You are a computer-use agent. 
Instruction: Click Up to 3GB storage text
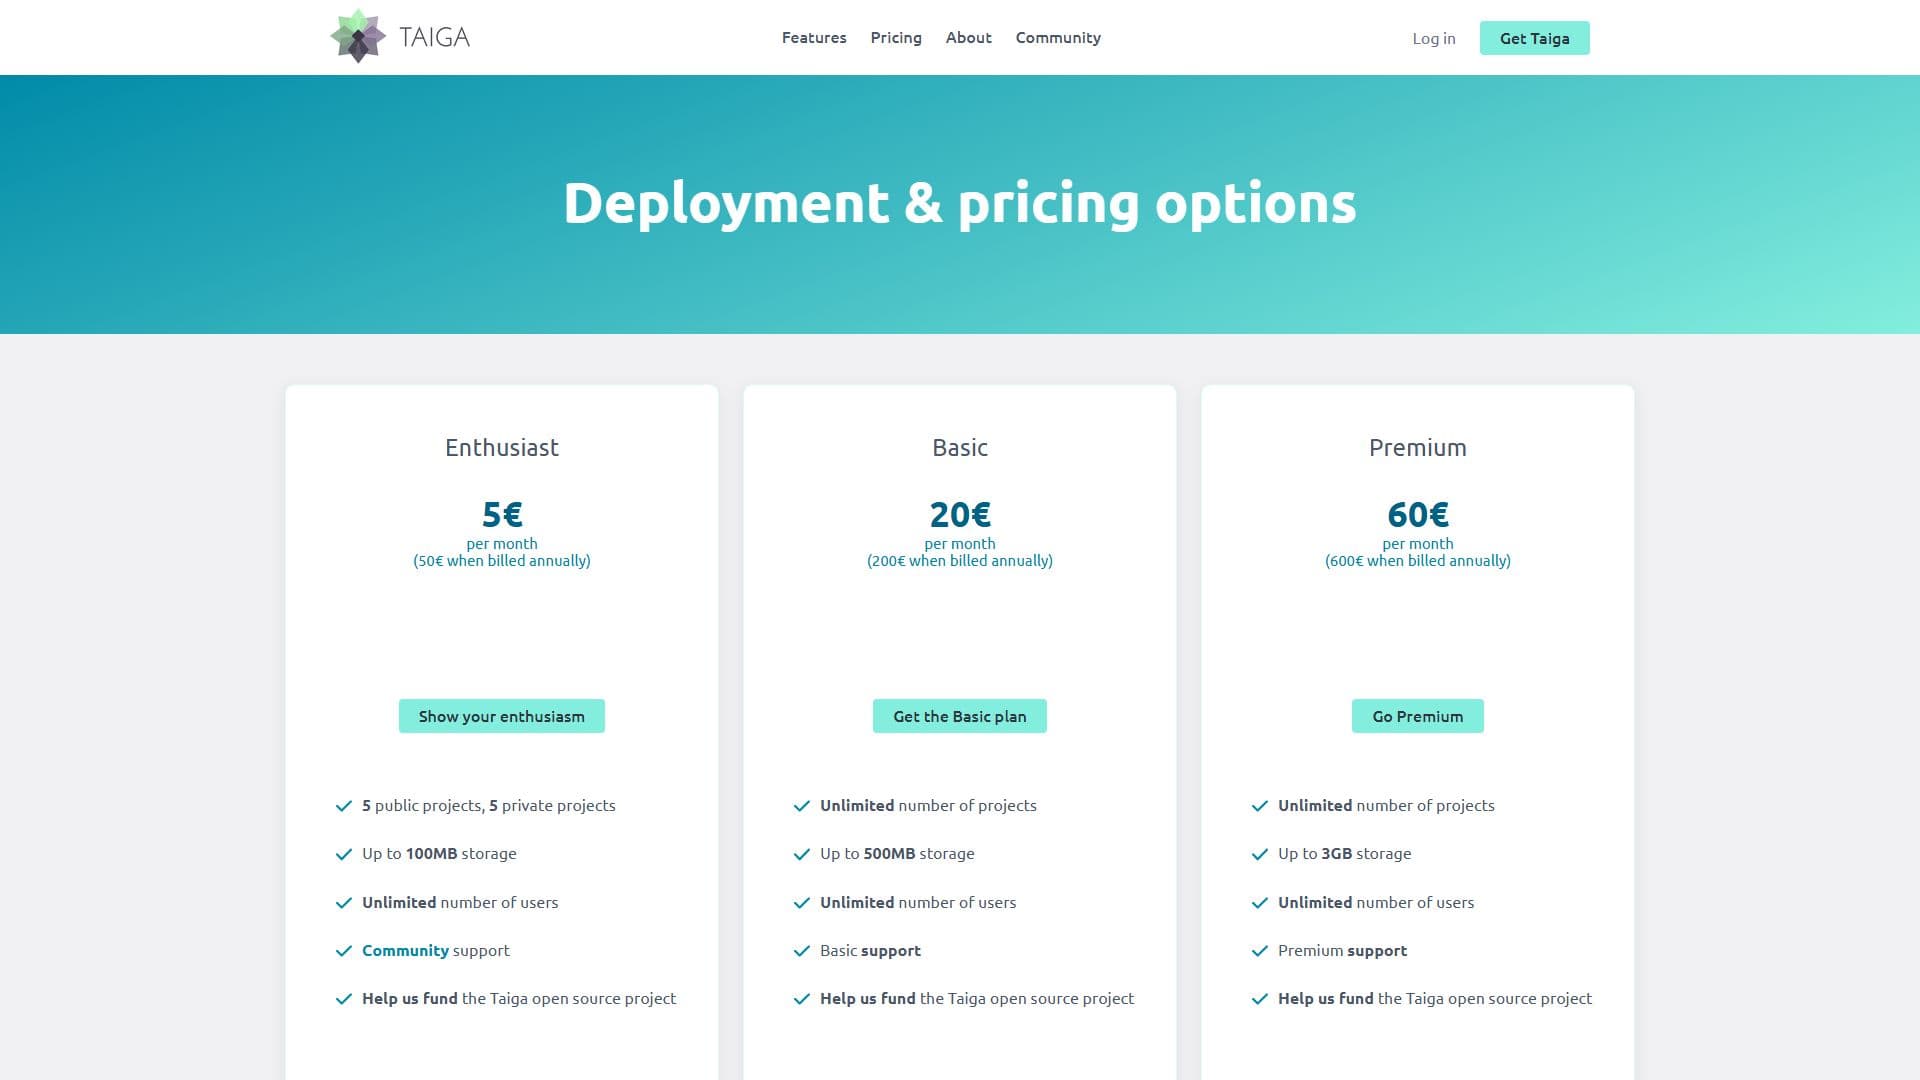pos(1345,854)
